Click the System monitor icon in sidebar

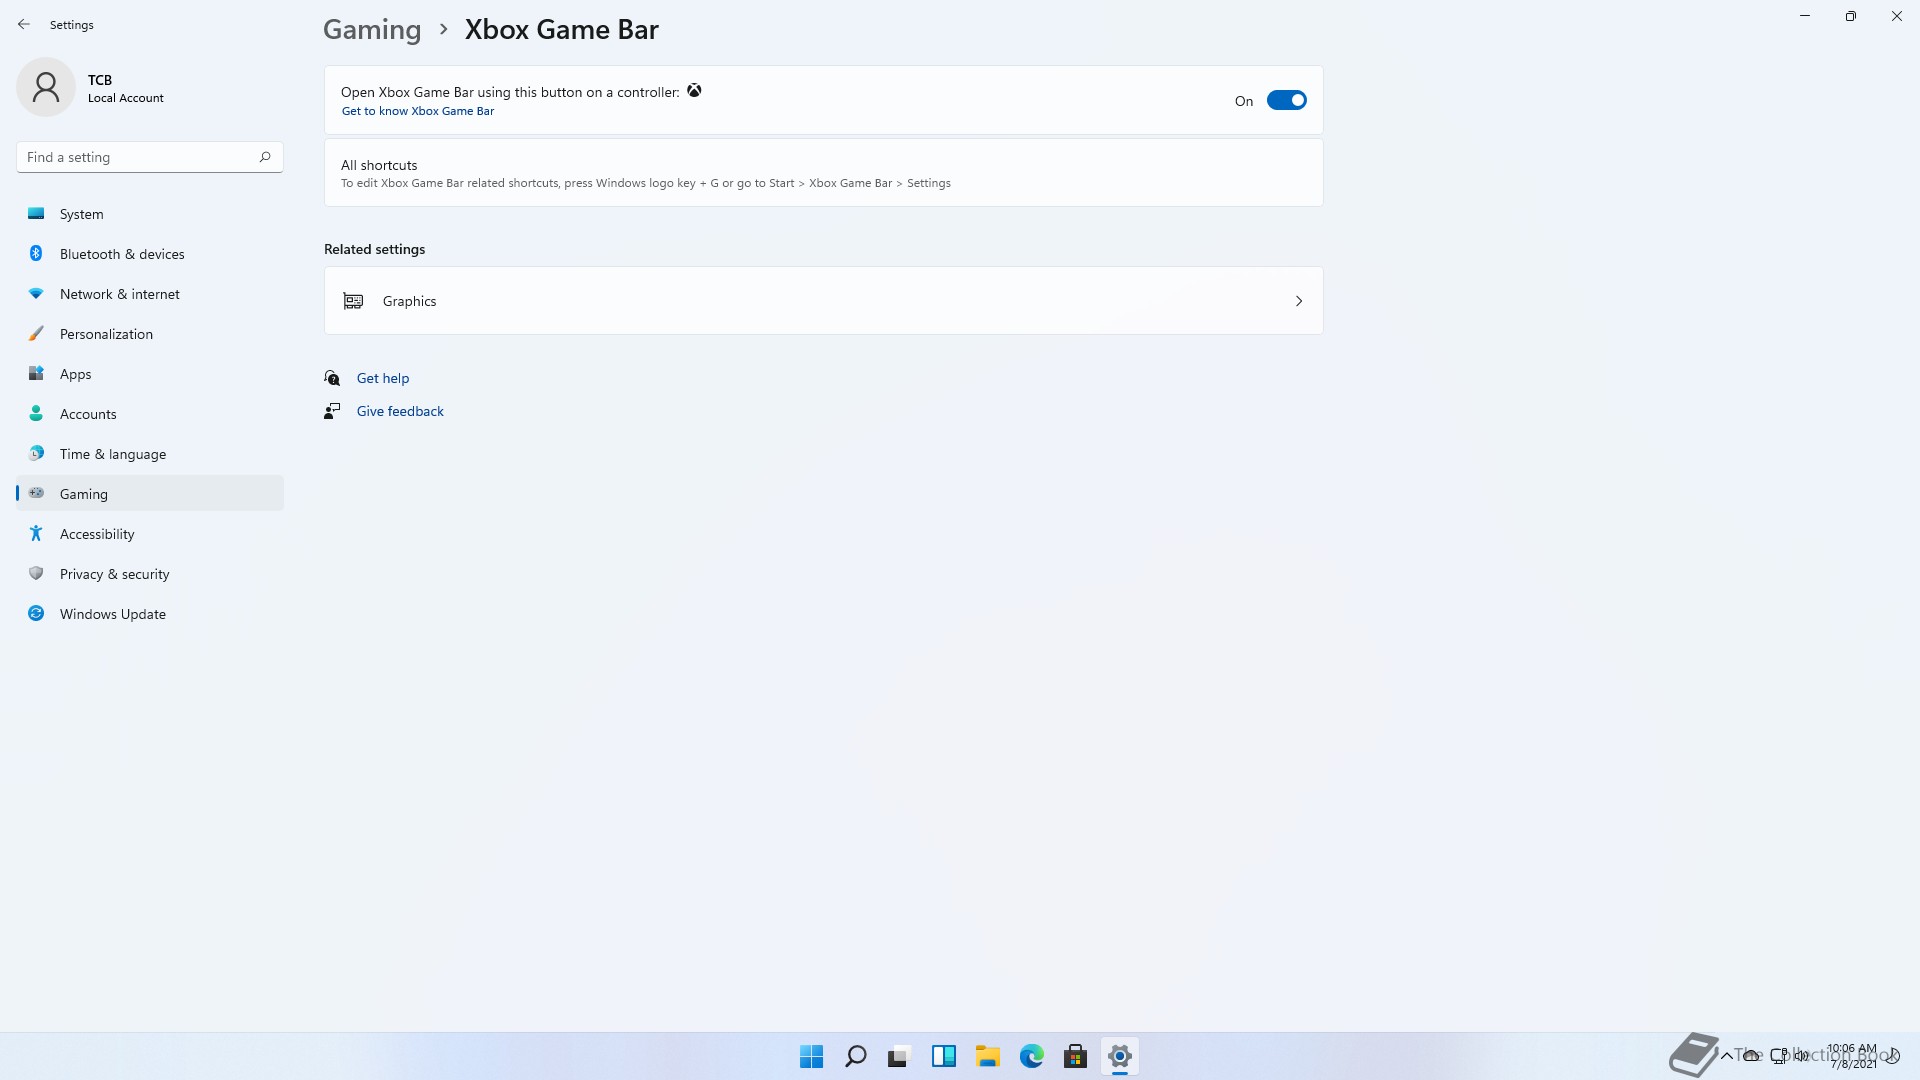(36, 213)
